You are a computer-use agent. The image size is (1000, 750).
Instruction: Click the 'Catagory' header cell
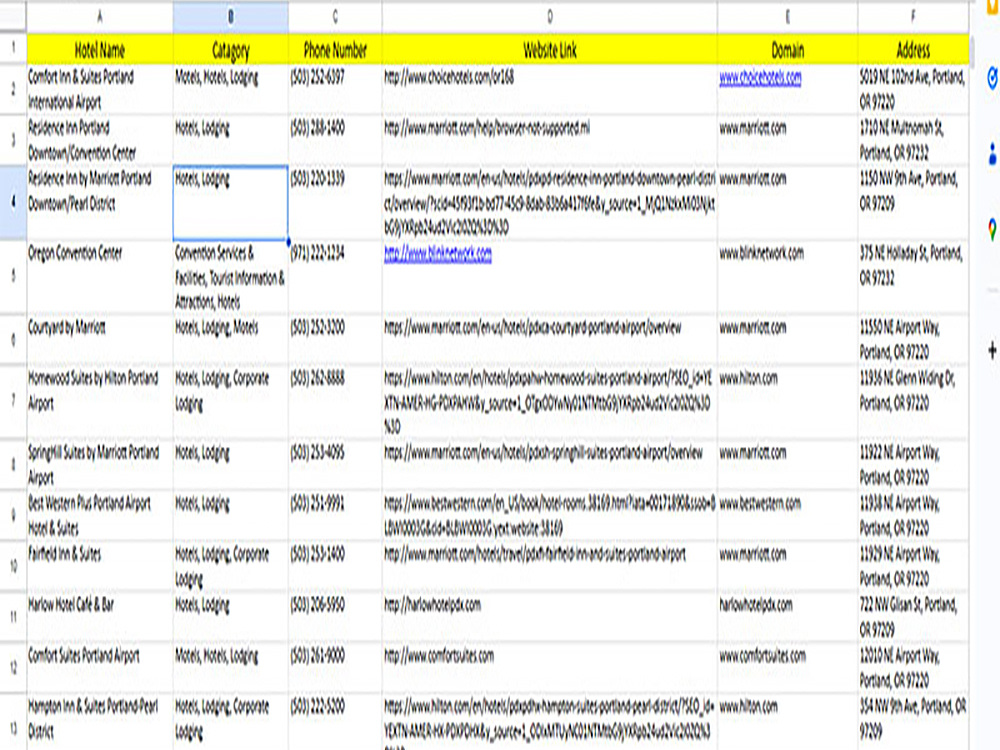point(230,49)
